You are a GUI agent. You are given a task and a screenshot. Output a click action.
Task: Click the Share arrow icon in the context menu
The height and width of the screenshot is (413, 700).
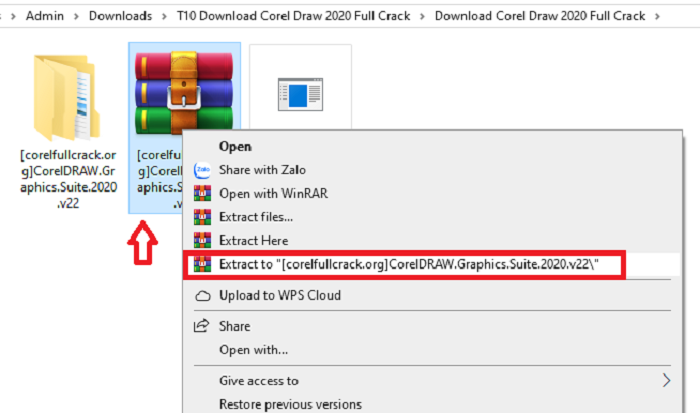click(202, 326)
